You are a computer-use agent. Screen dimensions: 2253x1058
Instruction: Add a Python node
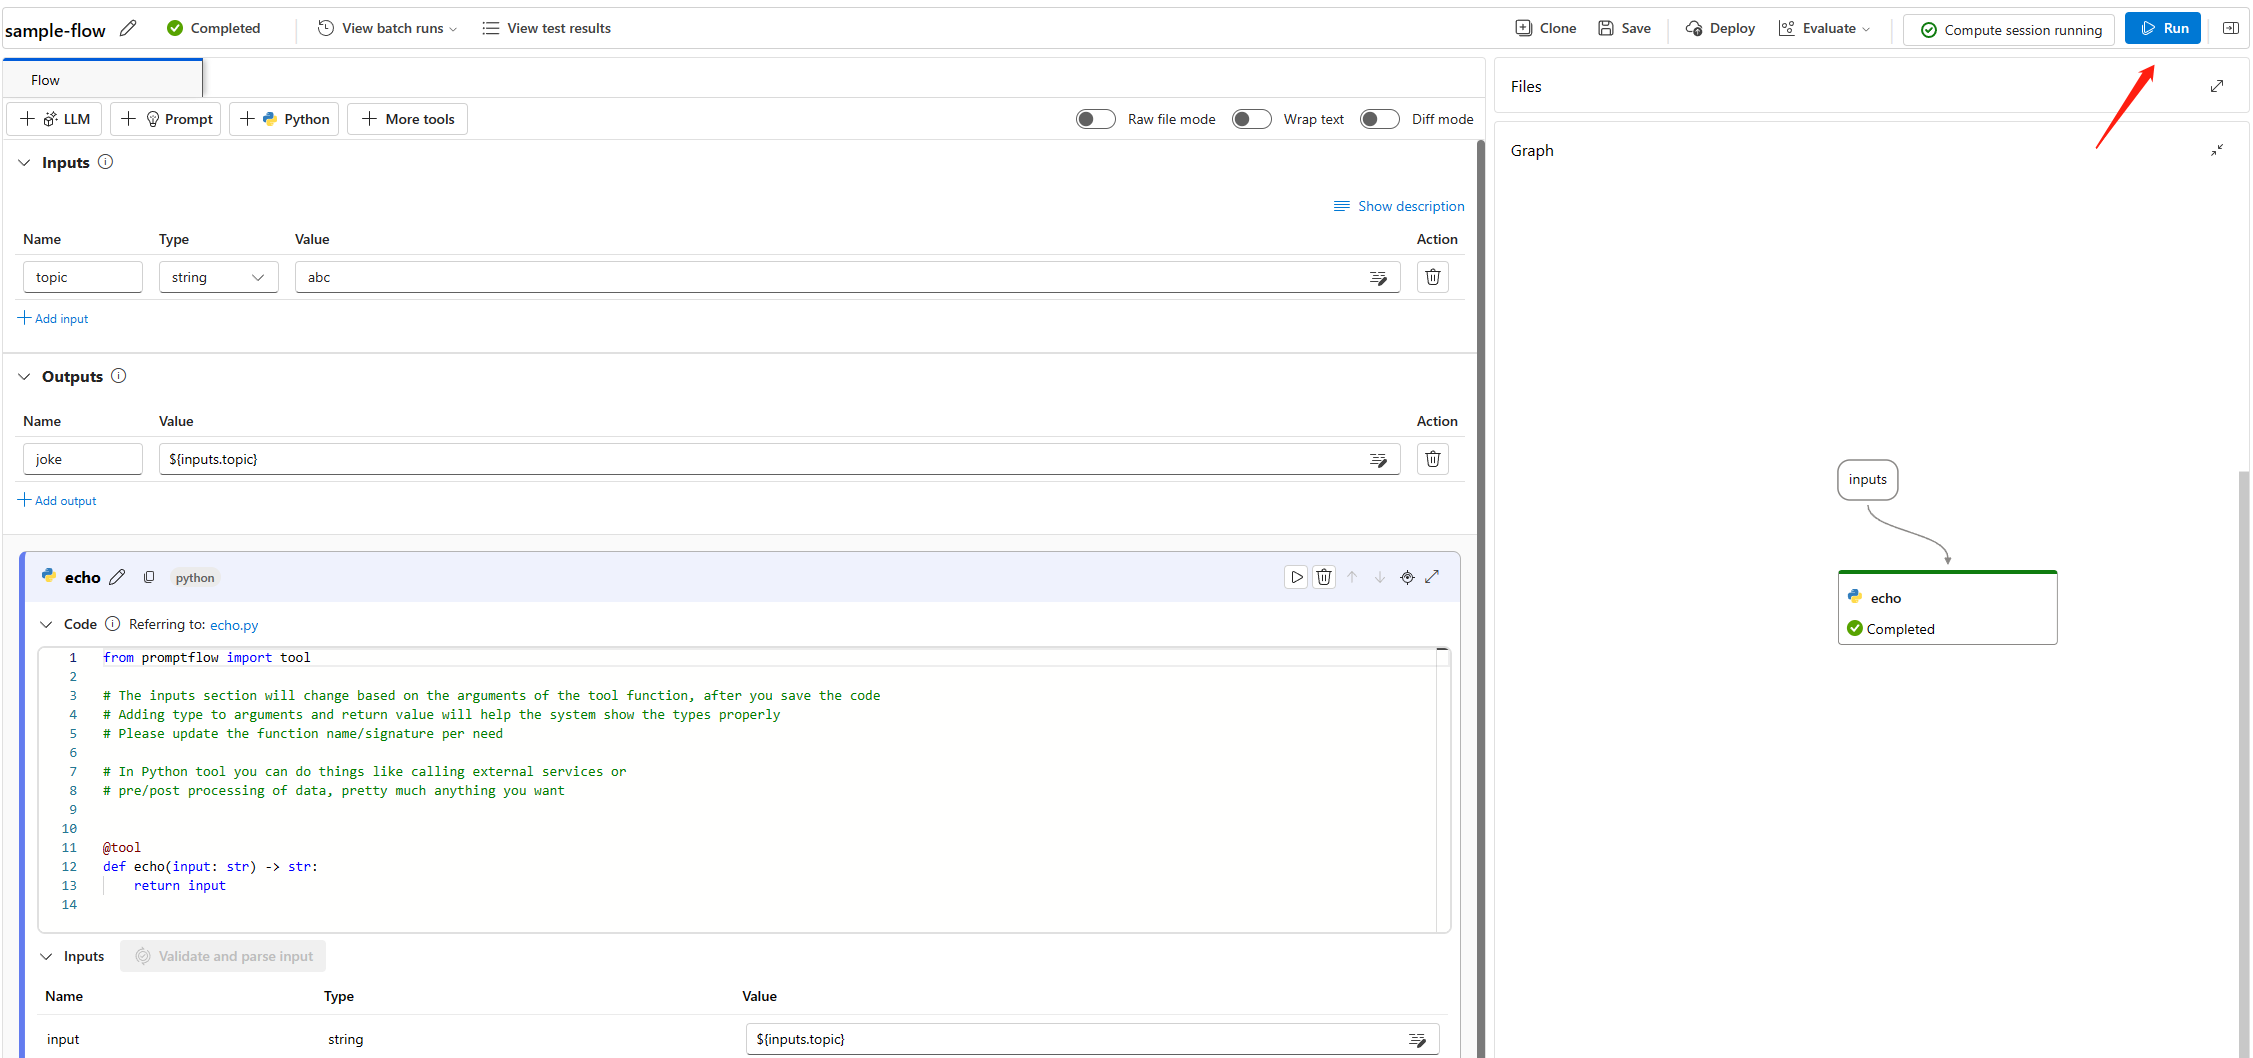(x=284, y=119)
